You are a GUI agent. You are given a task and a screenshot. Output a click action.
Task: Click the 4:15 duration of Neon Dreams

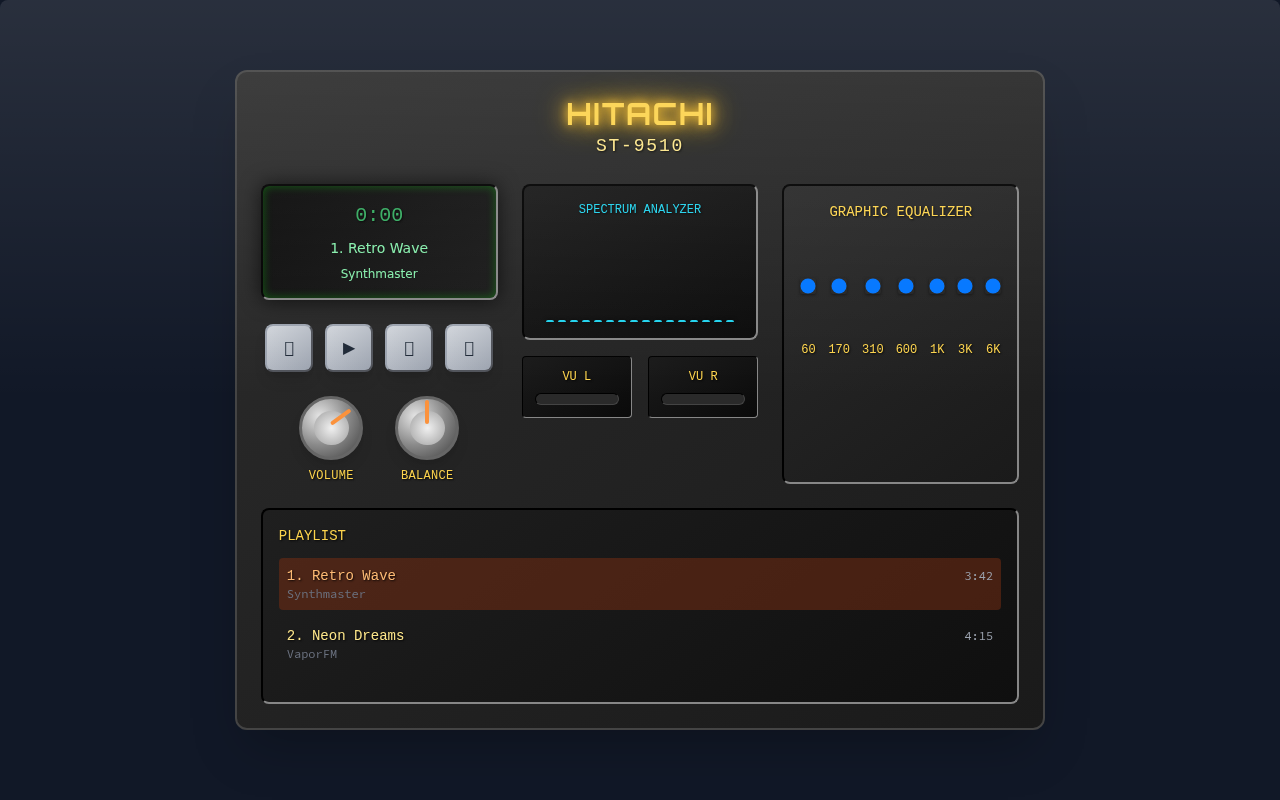[977, 636]
